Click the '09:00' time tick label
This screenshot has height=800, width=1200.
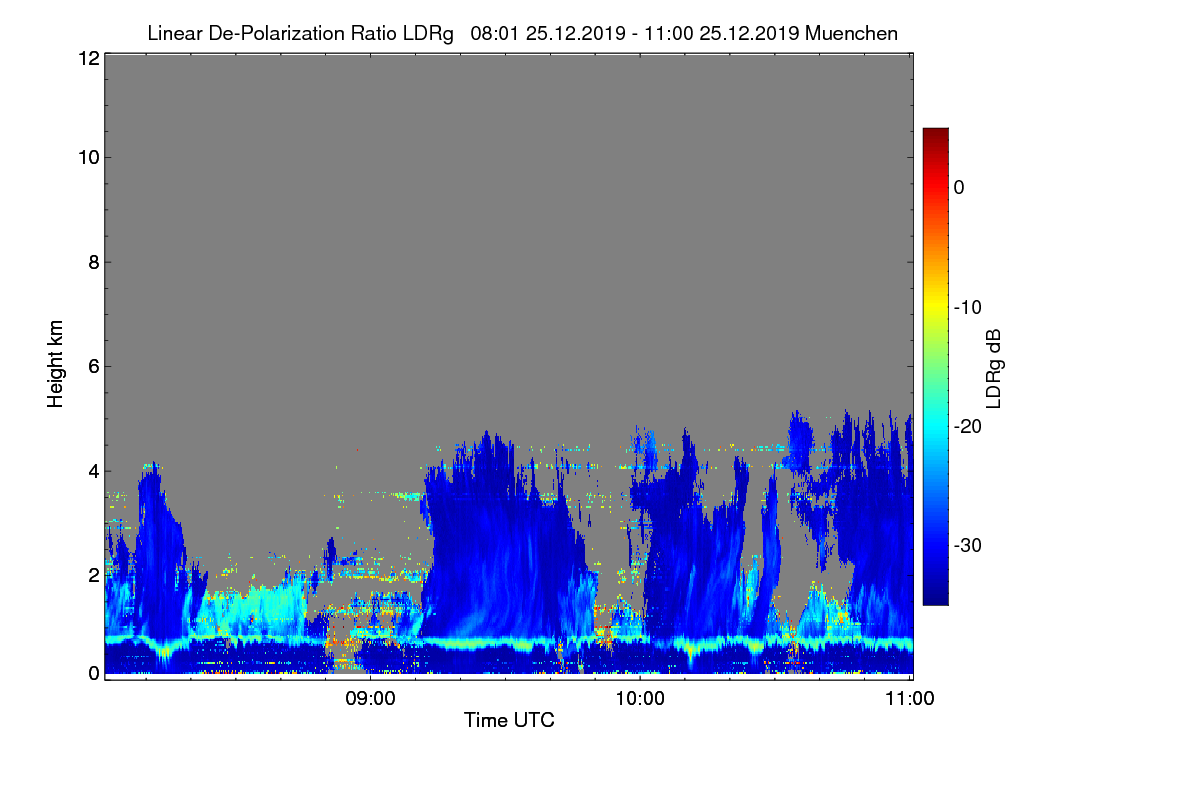tap(370, 699)
